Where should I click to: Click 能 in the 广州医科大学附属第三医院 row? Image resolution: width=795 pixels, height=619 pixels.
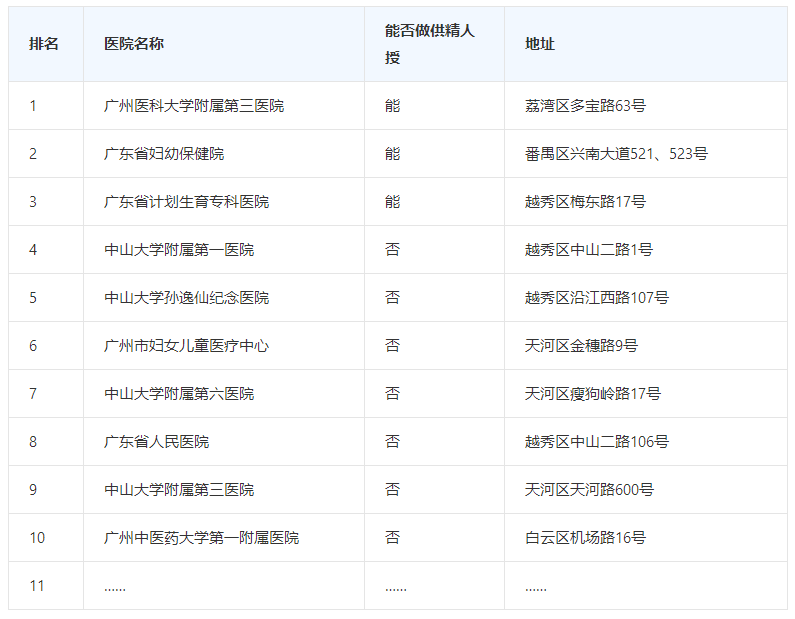pos(392,106)
